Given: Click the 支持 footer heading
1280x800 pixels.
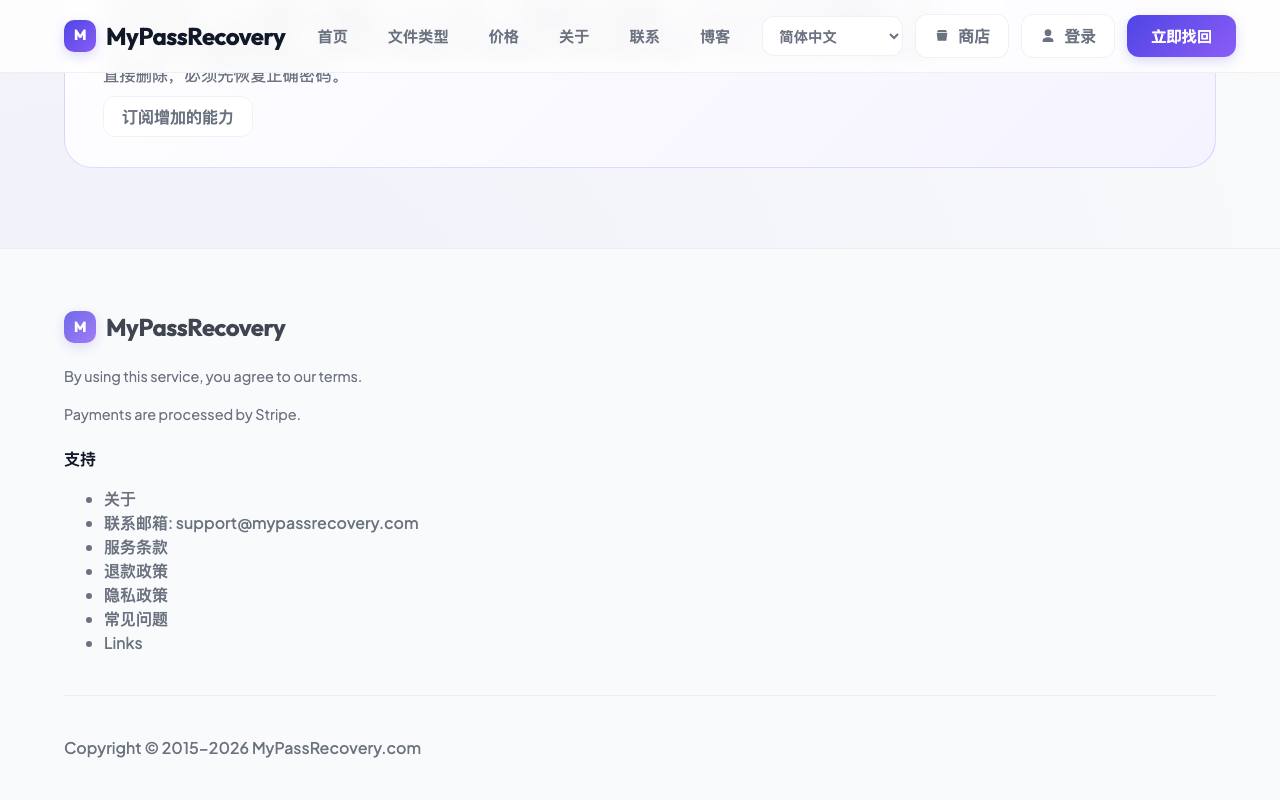Looking at the screenshot, I should pyautogui.click(x=80, y=459).
